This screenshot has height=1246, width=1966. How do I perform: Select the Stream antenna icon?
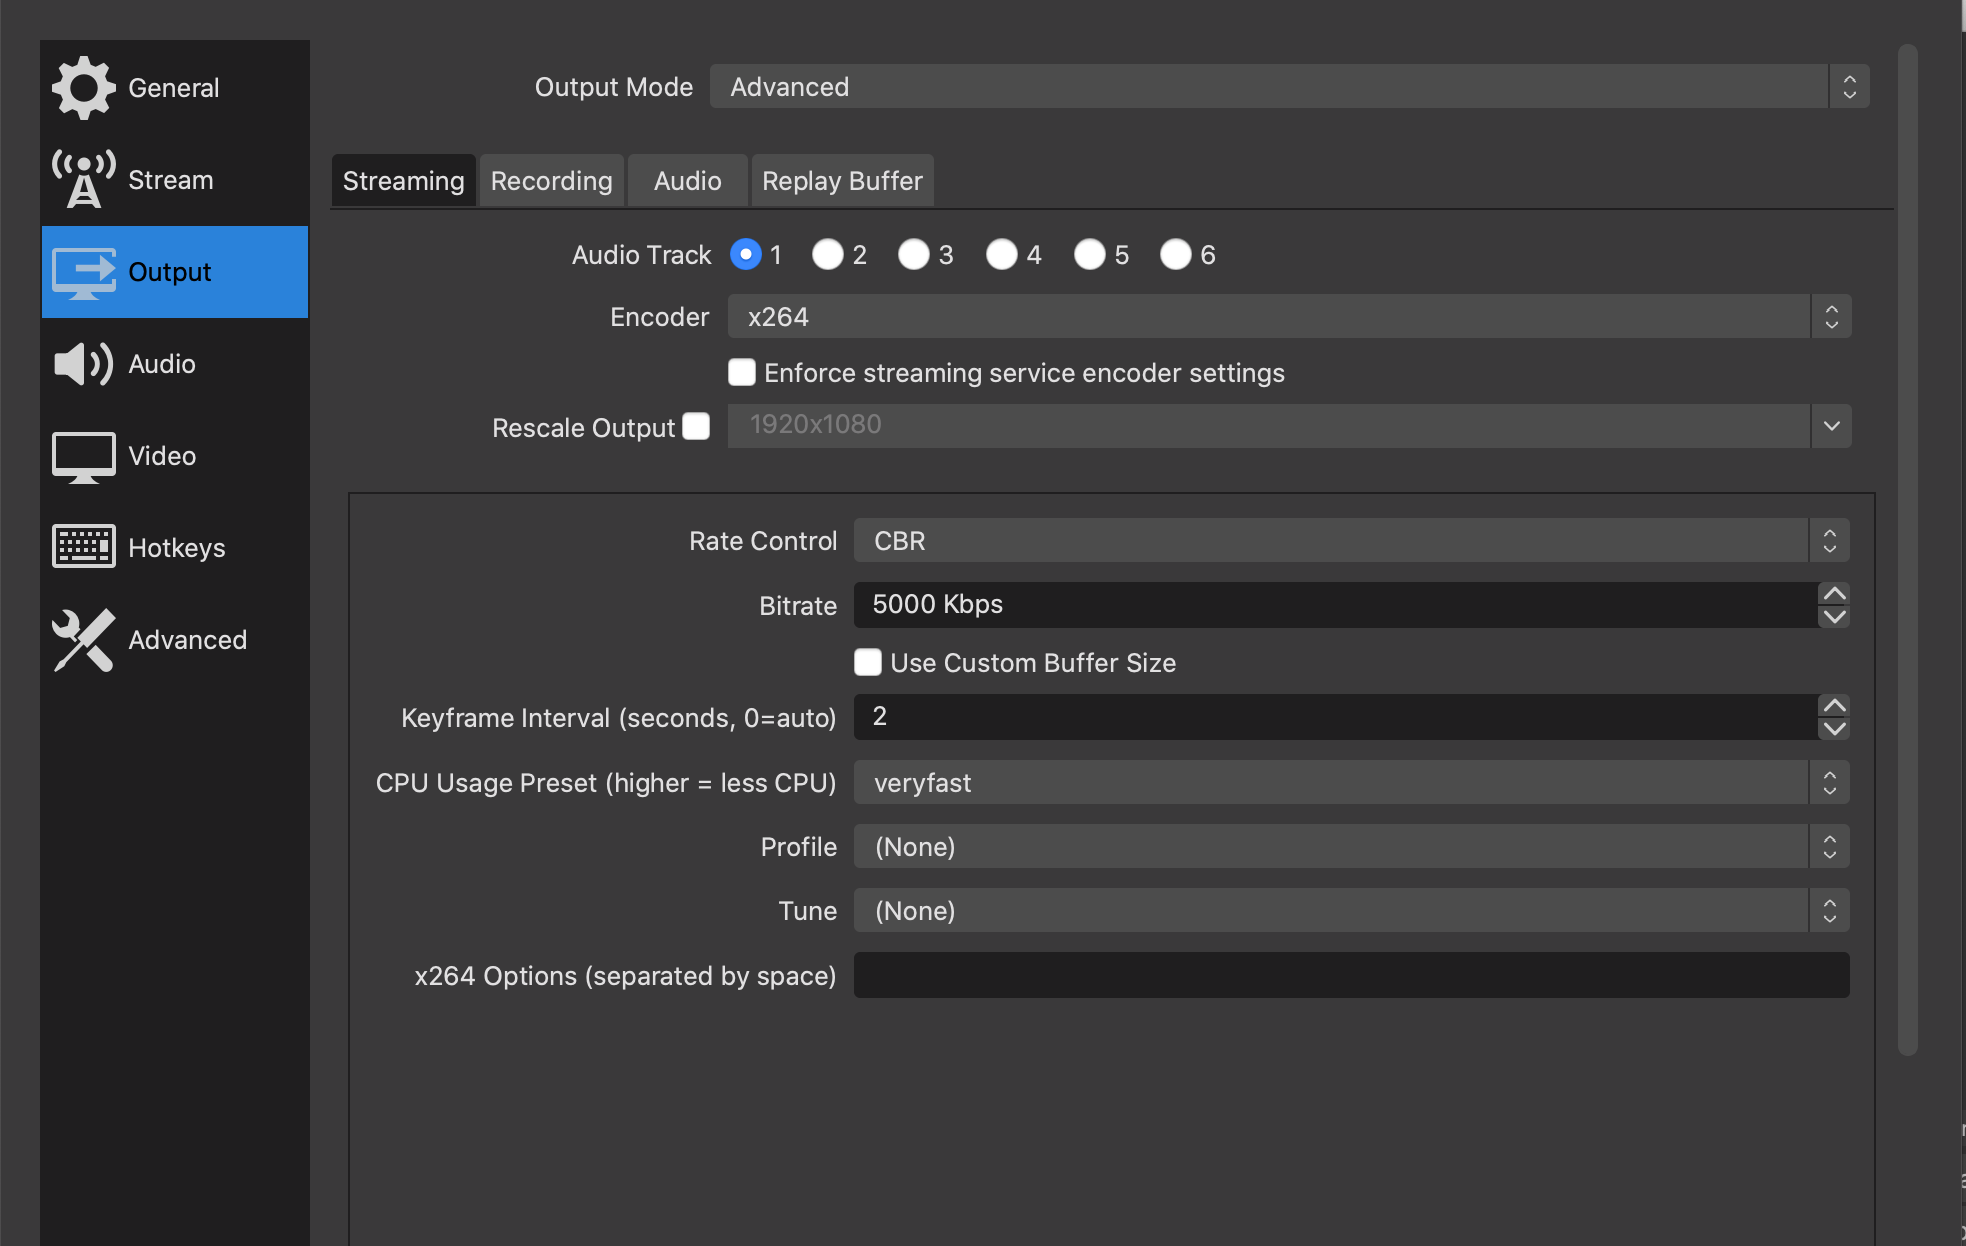pyautogui.click(x=84, y=180)
